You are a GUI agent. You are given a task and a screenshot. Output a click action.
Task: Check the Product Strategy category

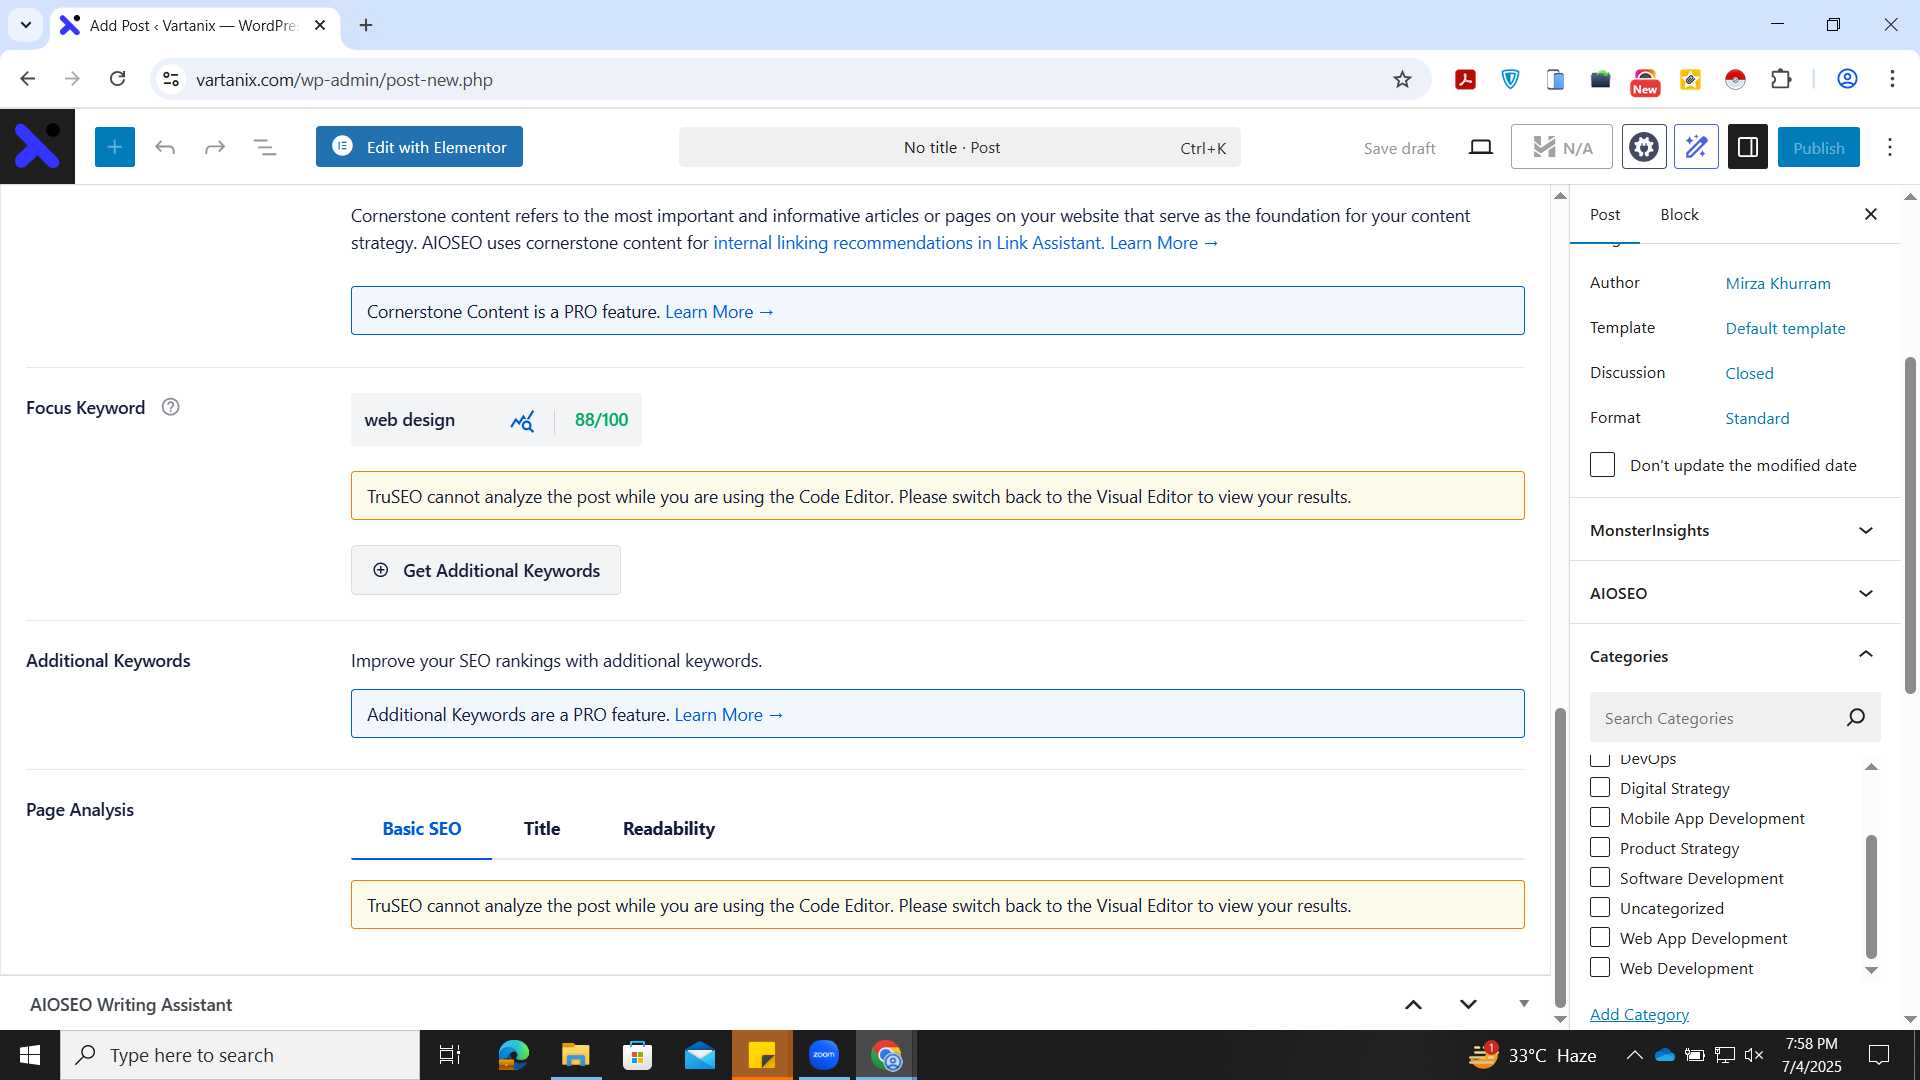click(x=1600, y=848)
